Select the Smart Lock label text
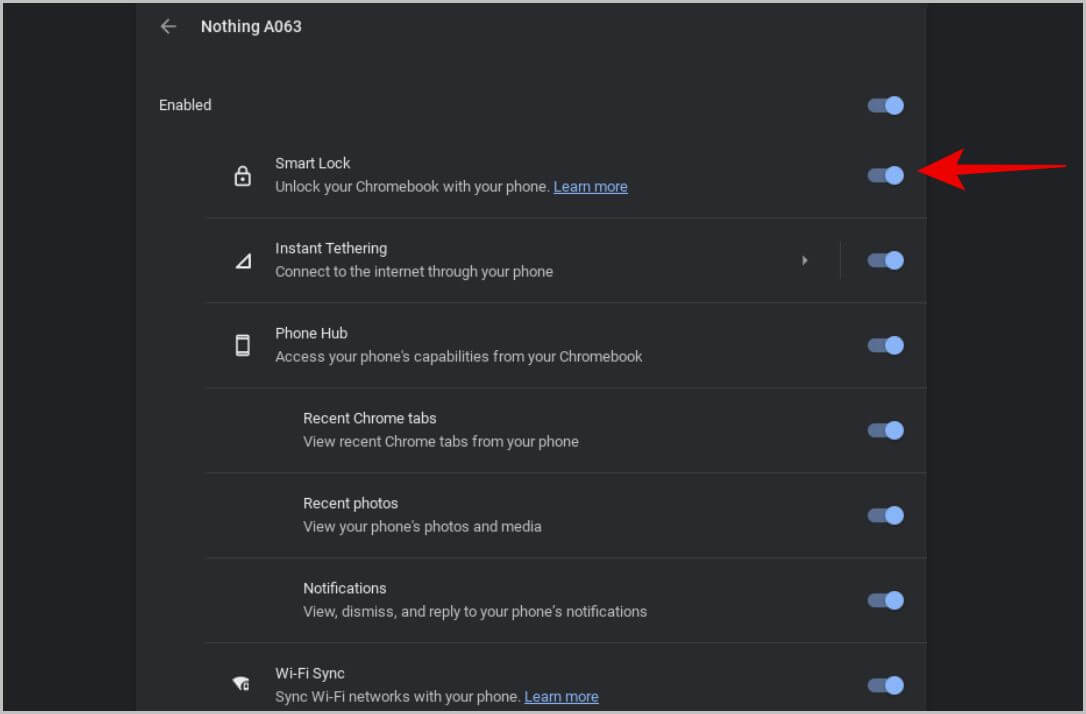The height and width of the screenshot is (714, 1086). tap(312, 163)
